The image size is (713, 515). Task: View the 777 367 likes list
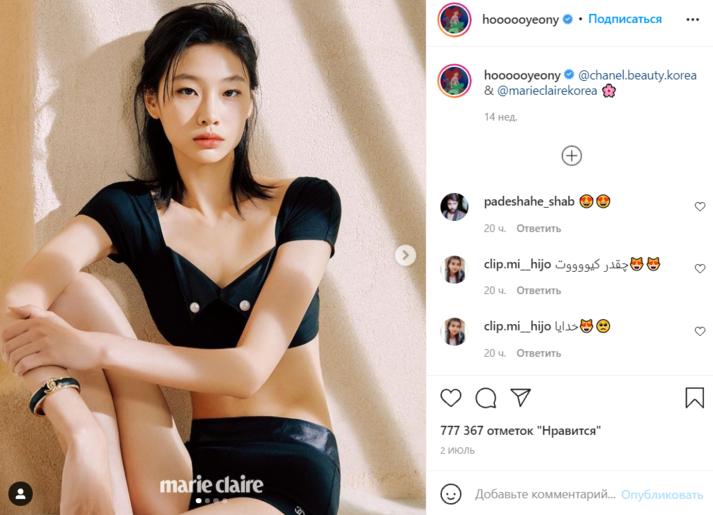point(520,430)
